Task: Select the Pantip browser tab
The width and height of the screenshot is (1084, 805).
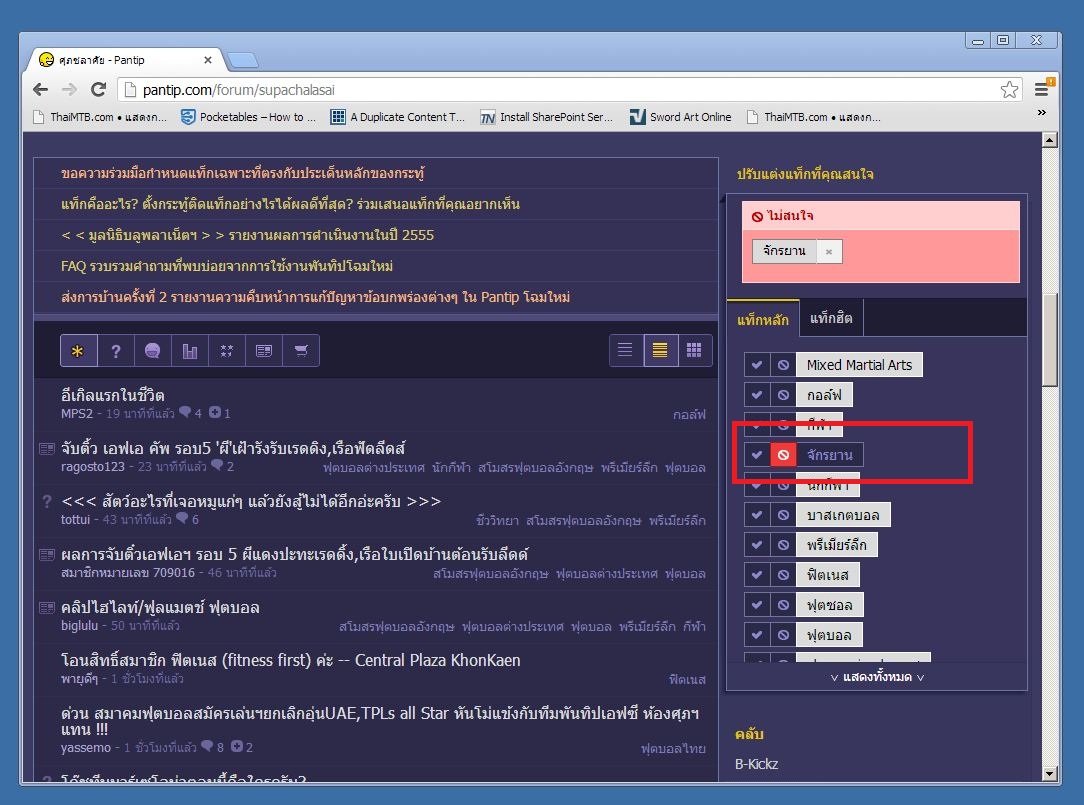Action: pos(124,60)
